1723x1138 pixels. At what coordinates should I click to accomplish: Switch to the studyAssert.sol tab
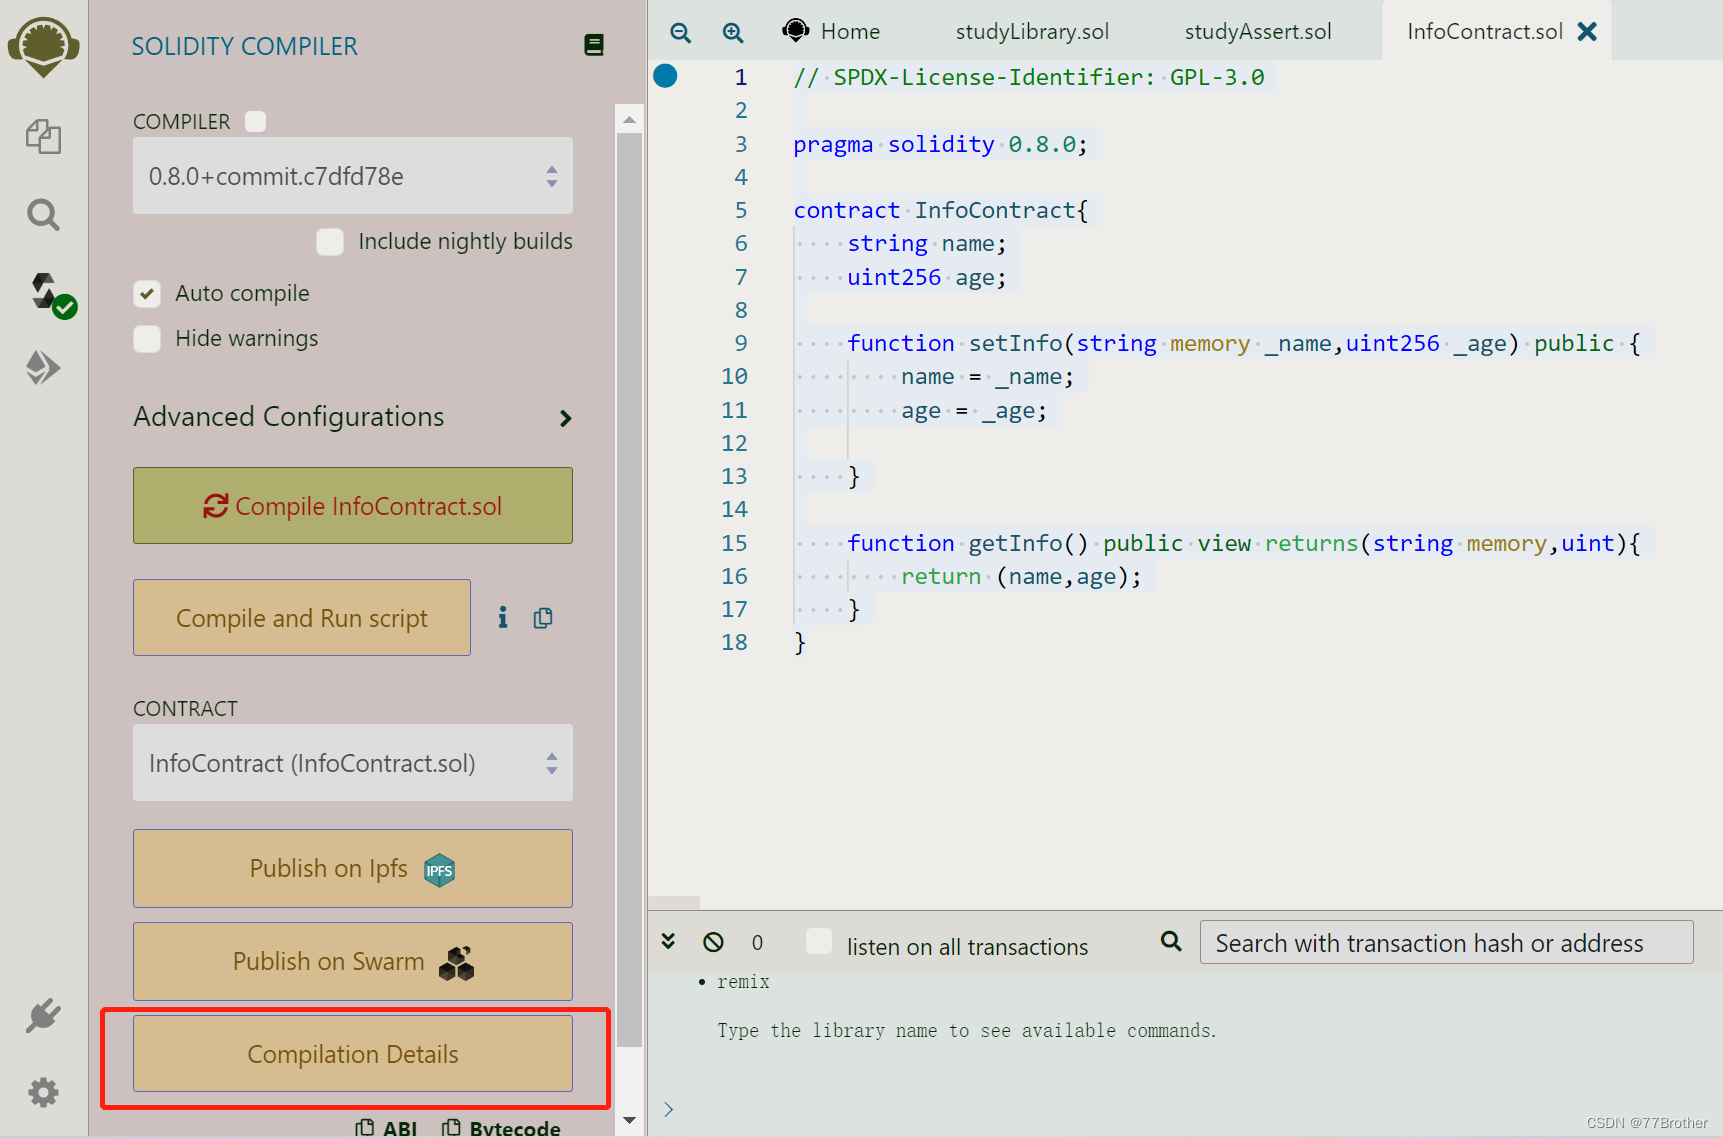point(1258,31)
